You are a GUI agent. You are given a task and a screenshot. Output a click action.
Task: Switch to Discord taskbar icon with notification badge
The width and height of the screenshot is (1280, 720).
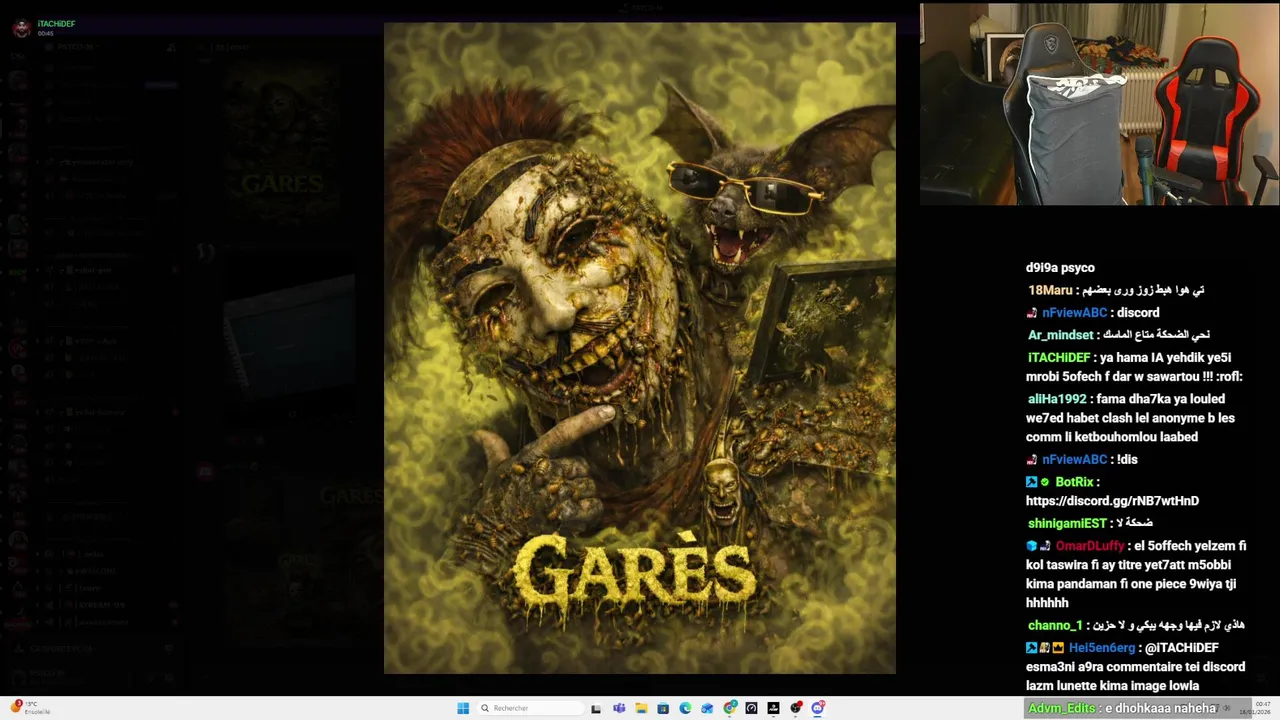coord(818,708)
